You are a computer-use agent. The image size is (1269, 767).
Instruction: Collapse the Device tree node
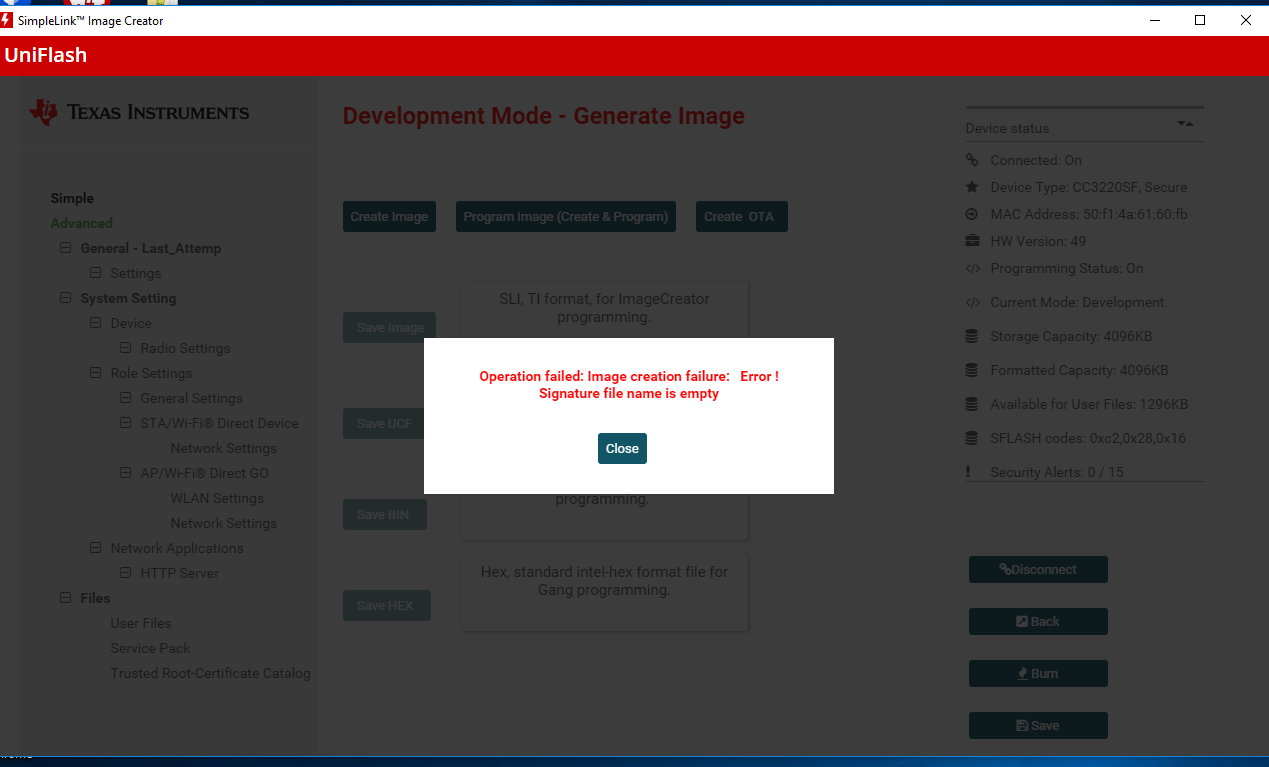[95, 323]
